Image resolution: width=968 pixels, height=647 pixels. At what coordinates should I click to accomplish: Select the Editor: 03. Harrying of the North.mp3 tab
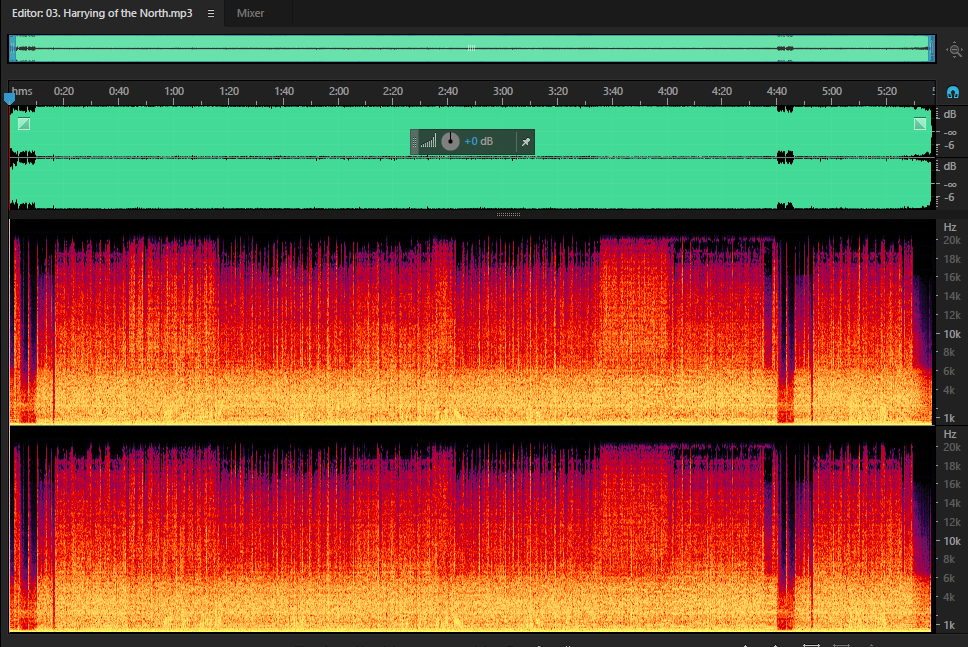coord(102,13)
